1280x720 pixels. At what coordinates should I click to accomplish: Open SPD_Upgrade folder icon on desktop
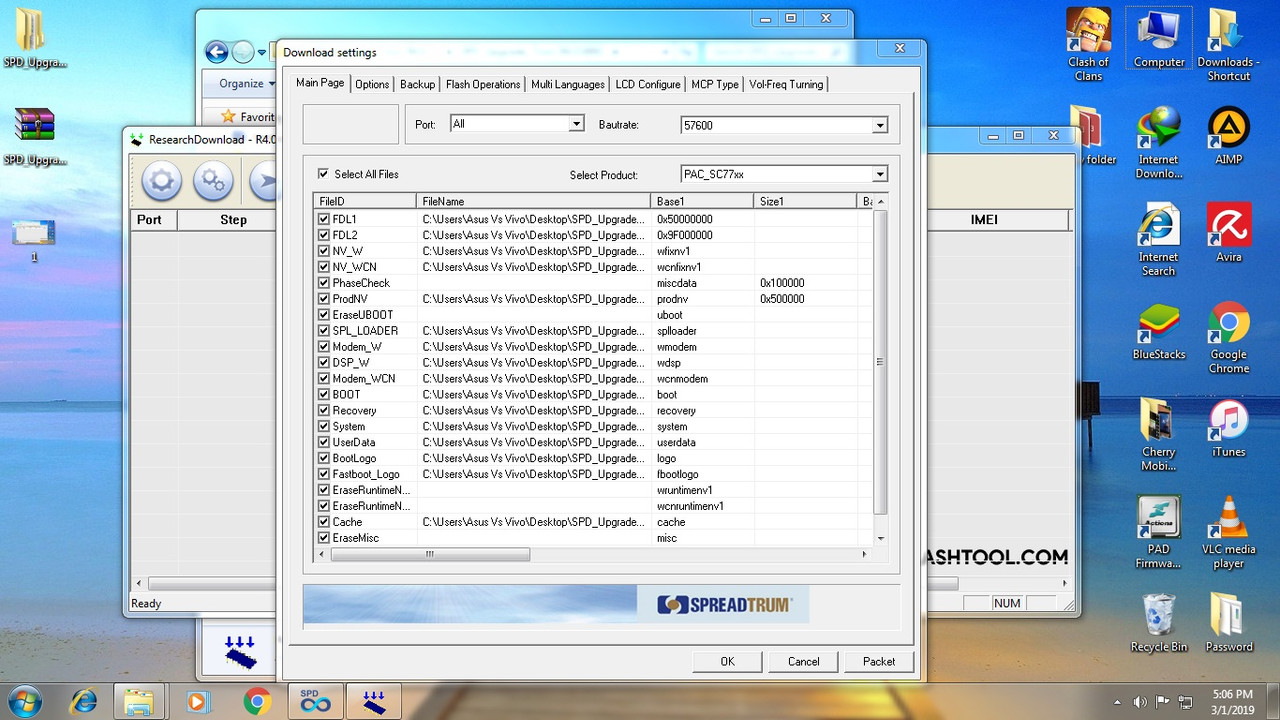pyautogui.click(x=34, y=40)
